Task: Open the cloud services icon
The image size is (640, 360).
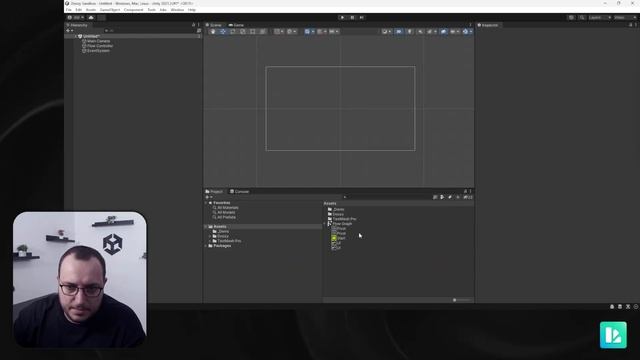Action: pos(91,18)
